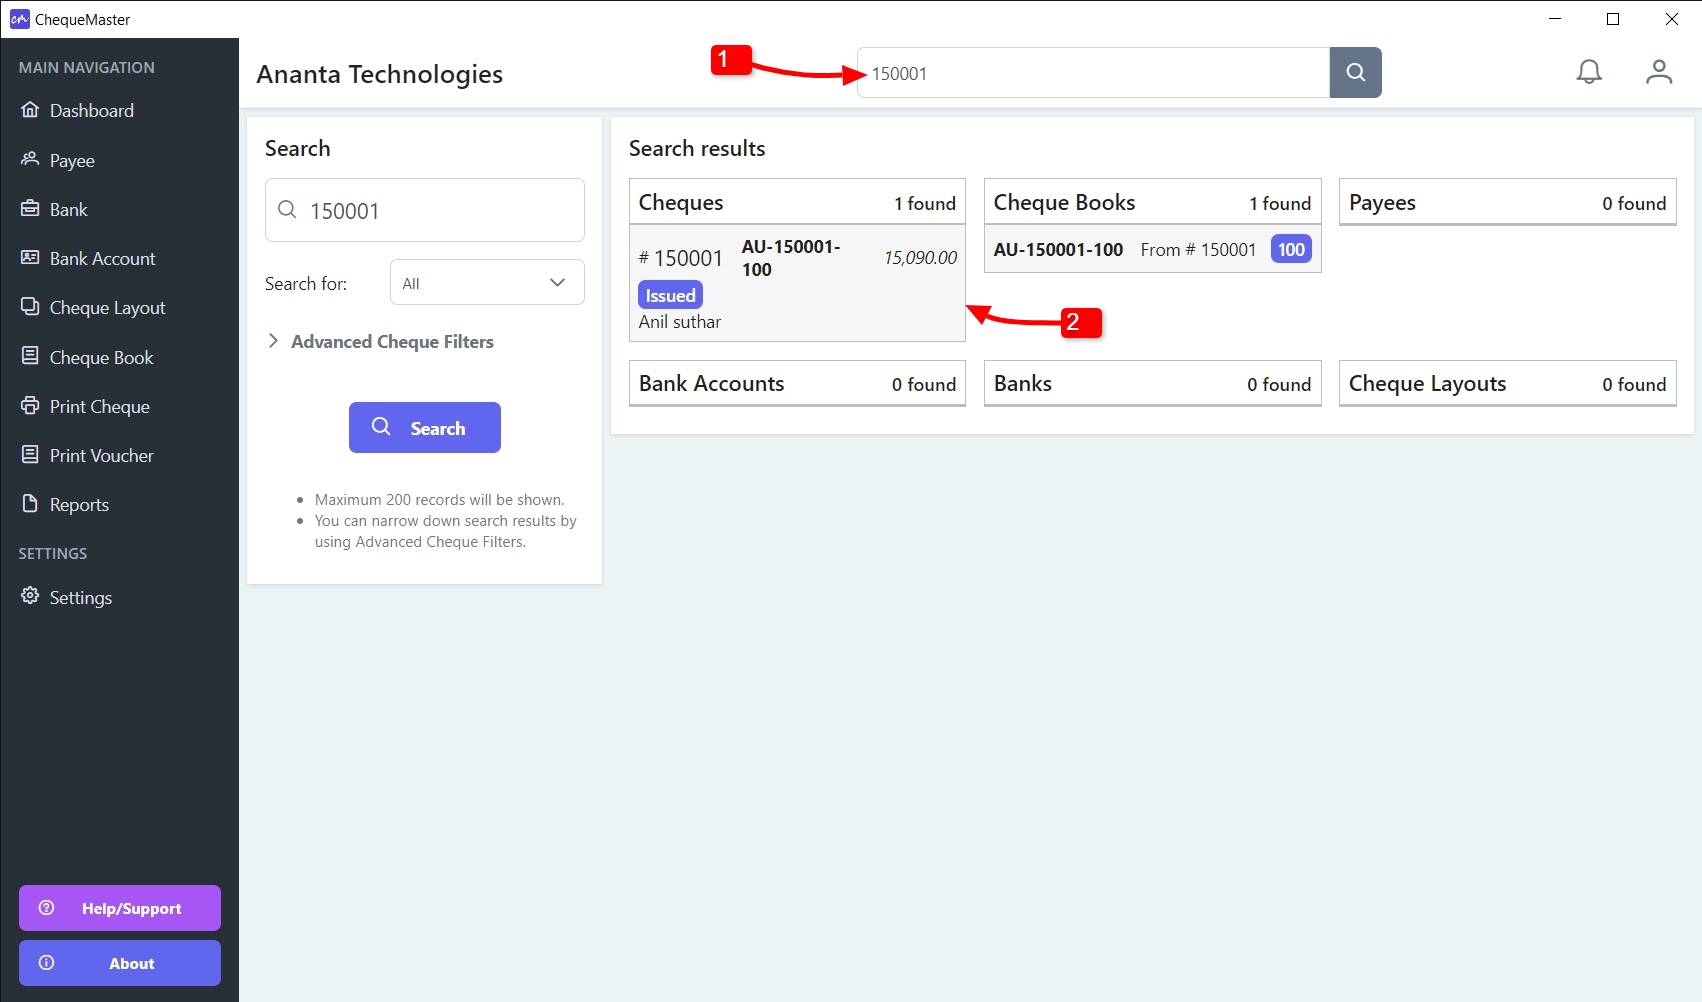The image size is (1702, 1002).
Task: Click the Bank Accounts results header
Action: (797, 384)
